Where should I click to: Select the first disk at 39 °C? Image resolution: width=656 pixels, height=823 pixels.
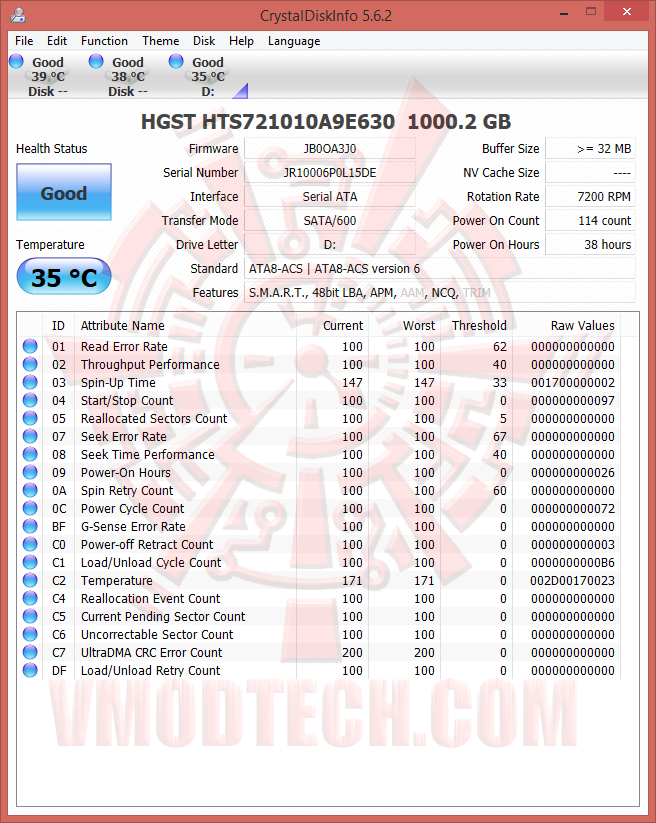pos(47,77)
